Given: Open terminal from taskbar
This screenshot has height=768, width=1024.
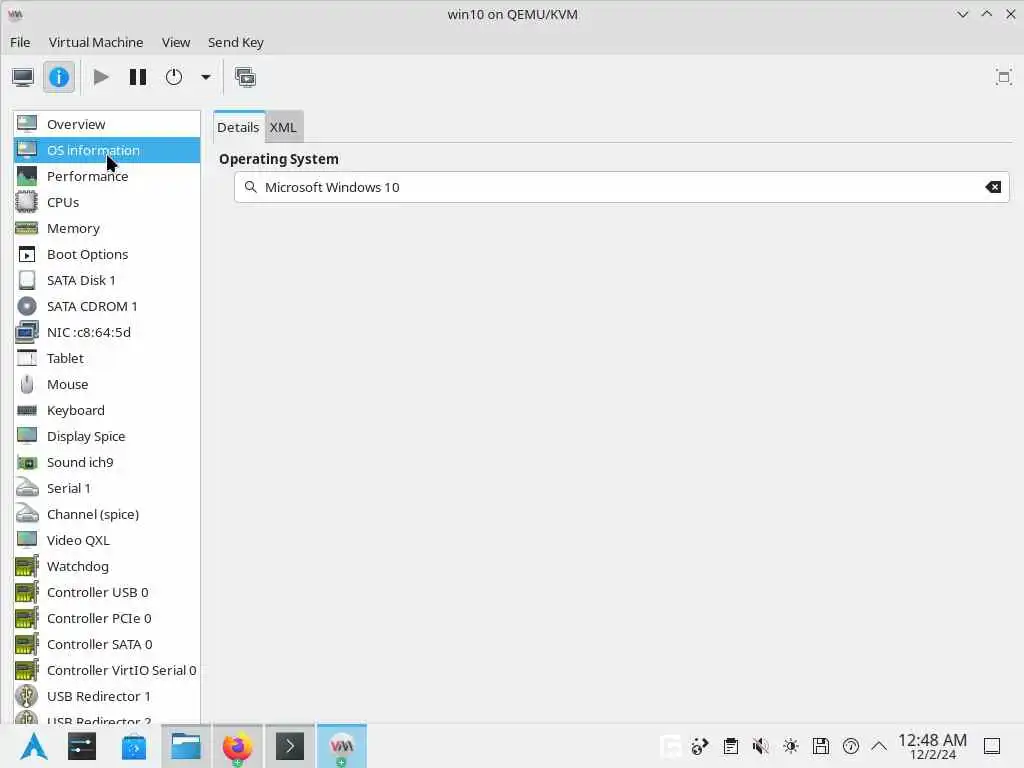Looking at the screenshot, I should 290,746.
